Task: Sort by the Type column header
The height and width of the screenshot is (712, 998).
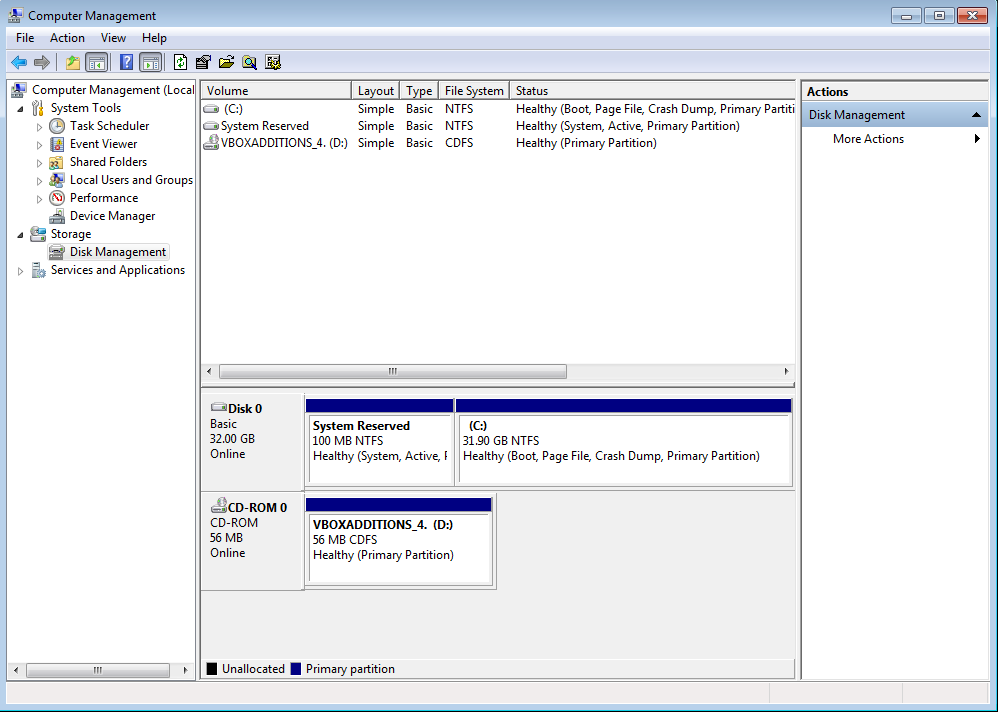Action: click(419, 90)
